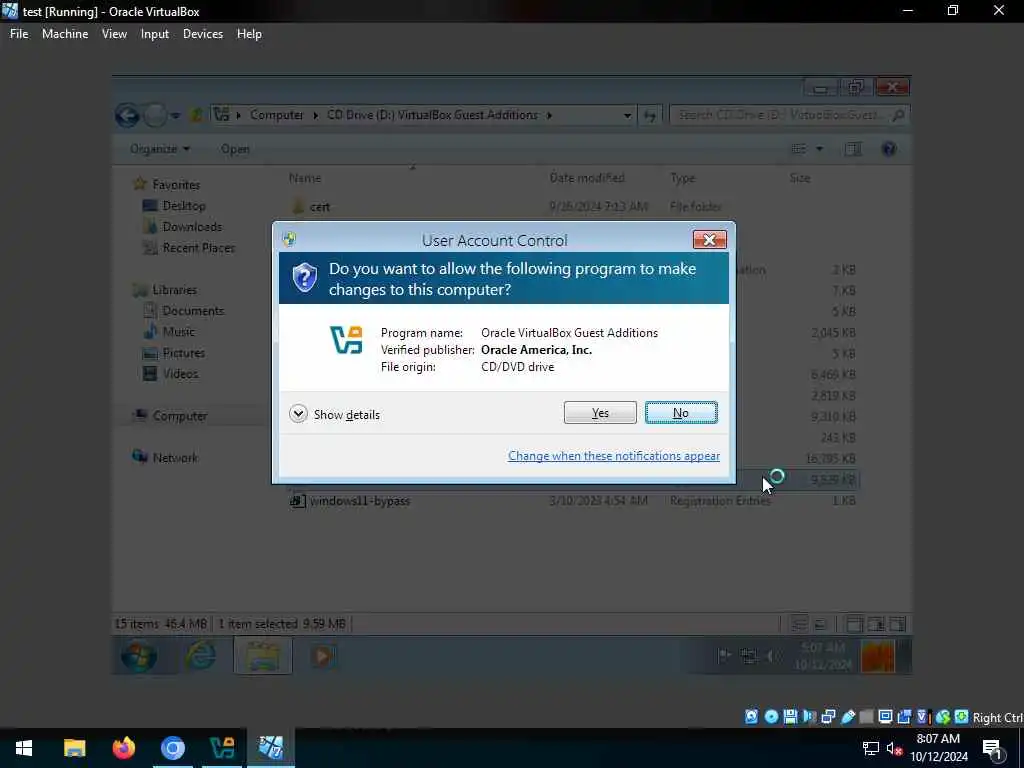Click guest Windows 7 Start orb

[x=138, y=656]
